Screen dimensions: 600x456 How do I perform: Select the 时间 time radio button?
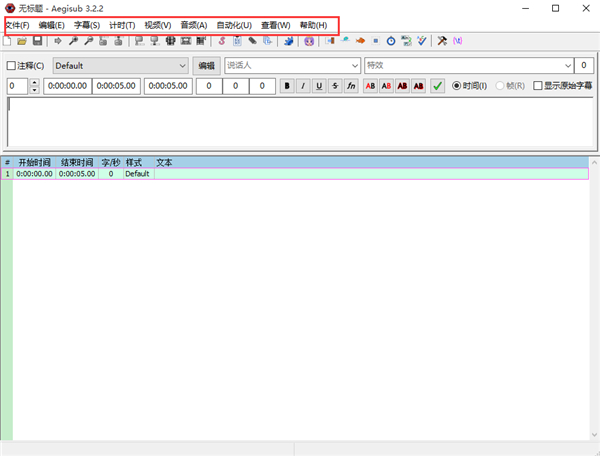coord(458,86)
